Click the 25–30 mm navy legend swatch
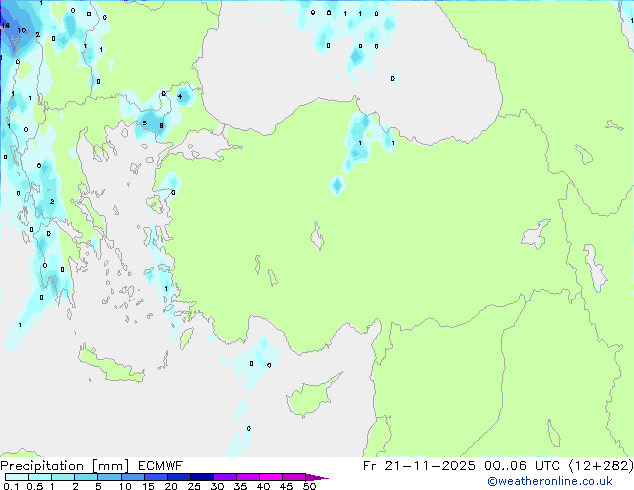Image resolution: width=634 pixels, height=490 pixels. point(202,477)
